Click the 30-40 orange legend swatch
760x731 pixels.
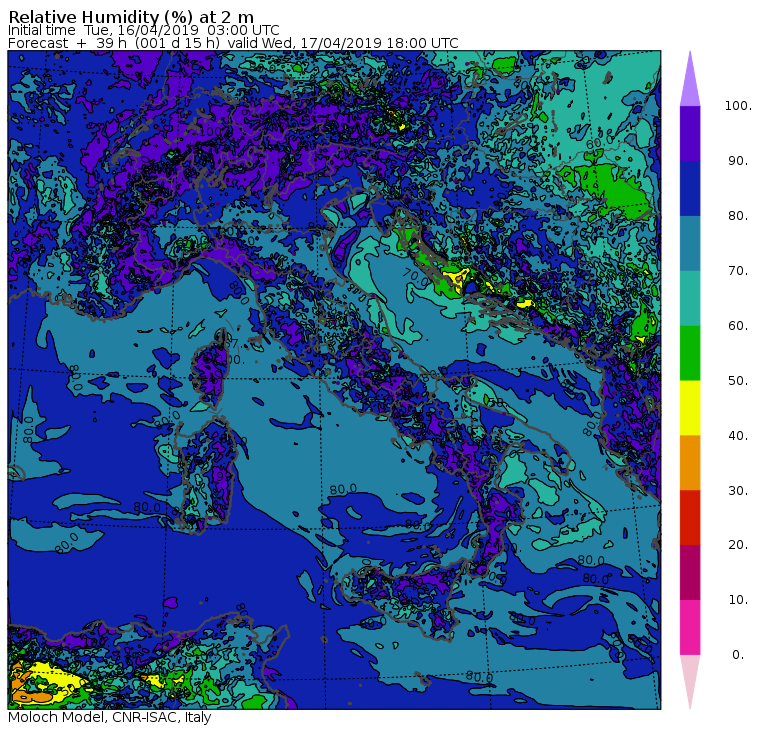(x=690, y=462)
